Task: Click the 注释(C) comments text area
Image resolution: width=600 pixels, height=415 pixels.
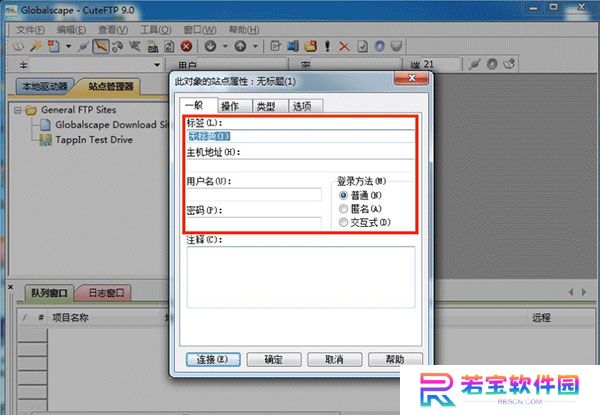Action: pyautogui.click(x=301, y=277)
